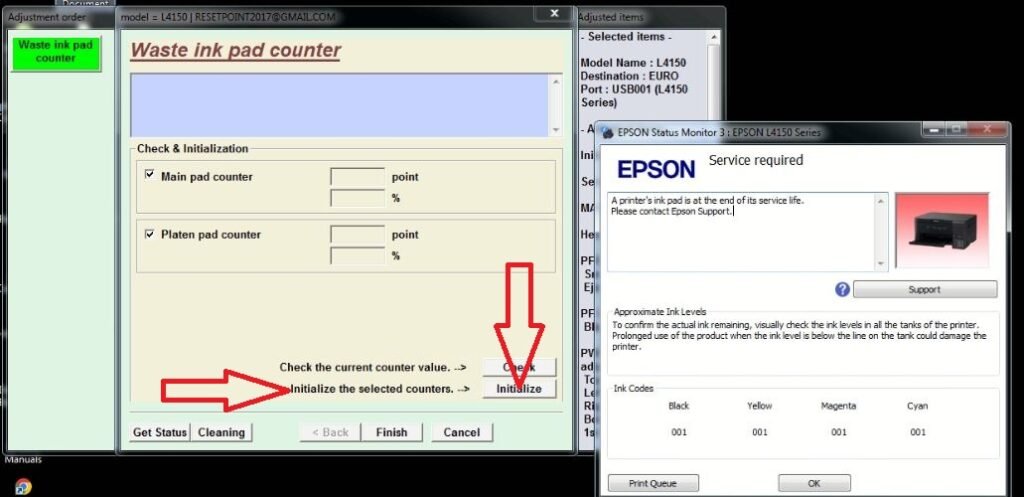Click the Magenta ink code 001

pos(839,432)
